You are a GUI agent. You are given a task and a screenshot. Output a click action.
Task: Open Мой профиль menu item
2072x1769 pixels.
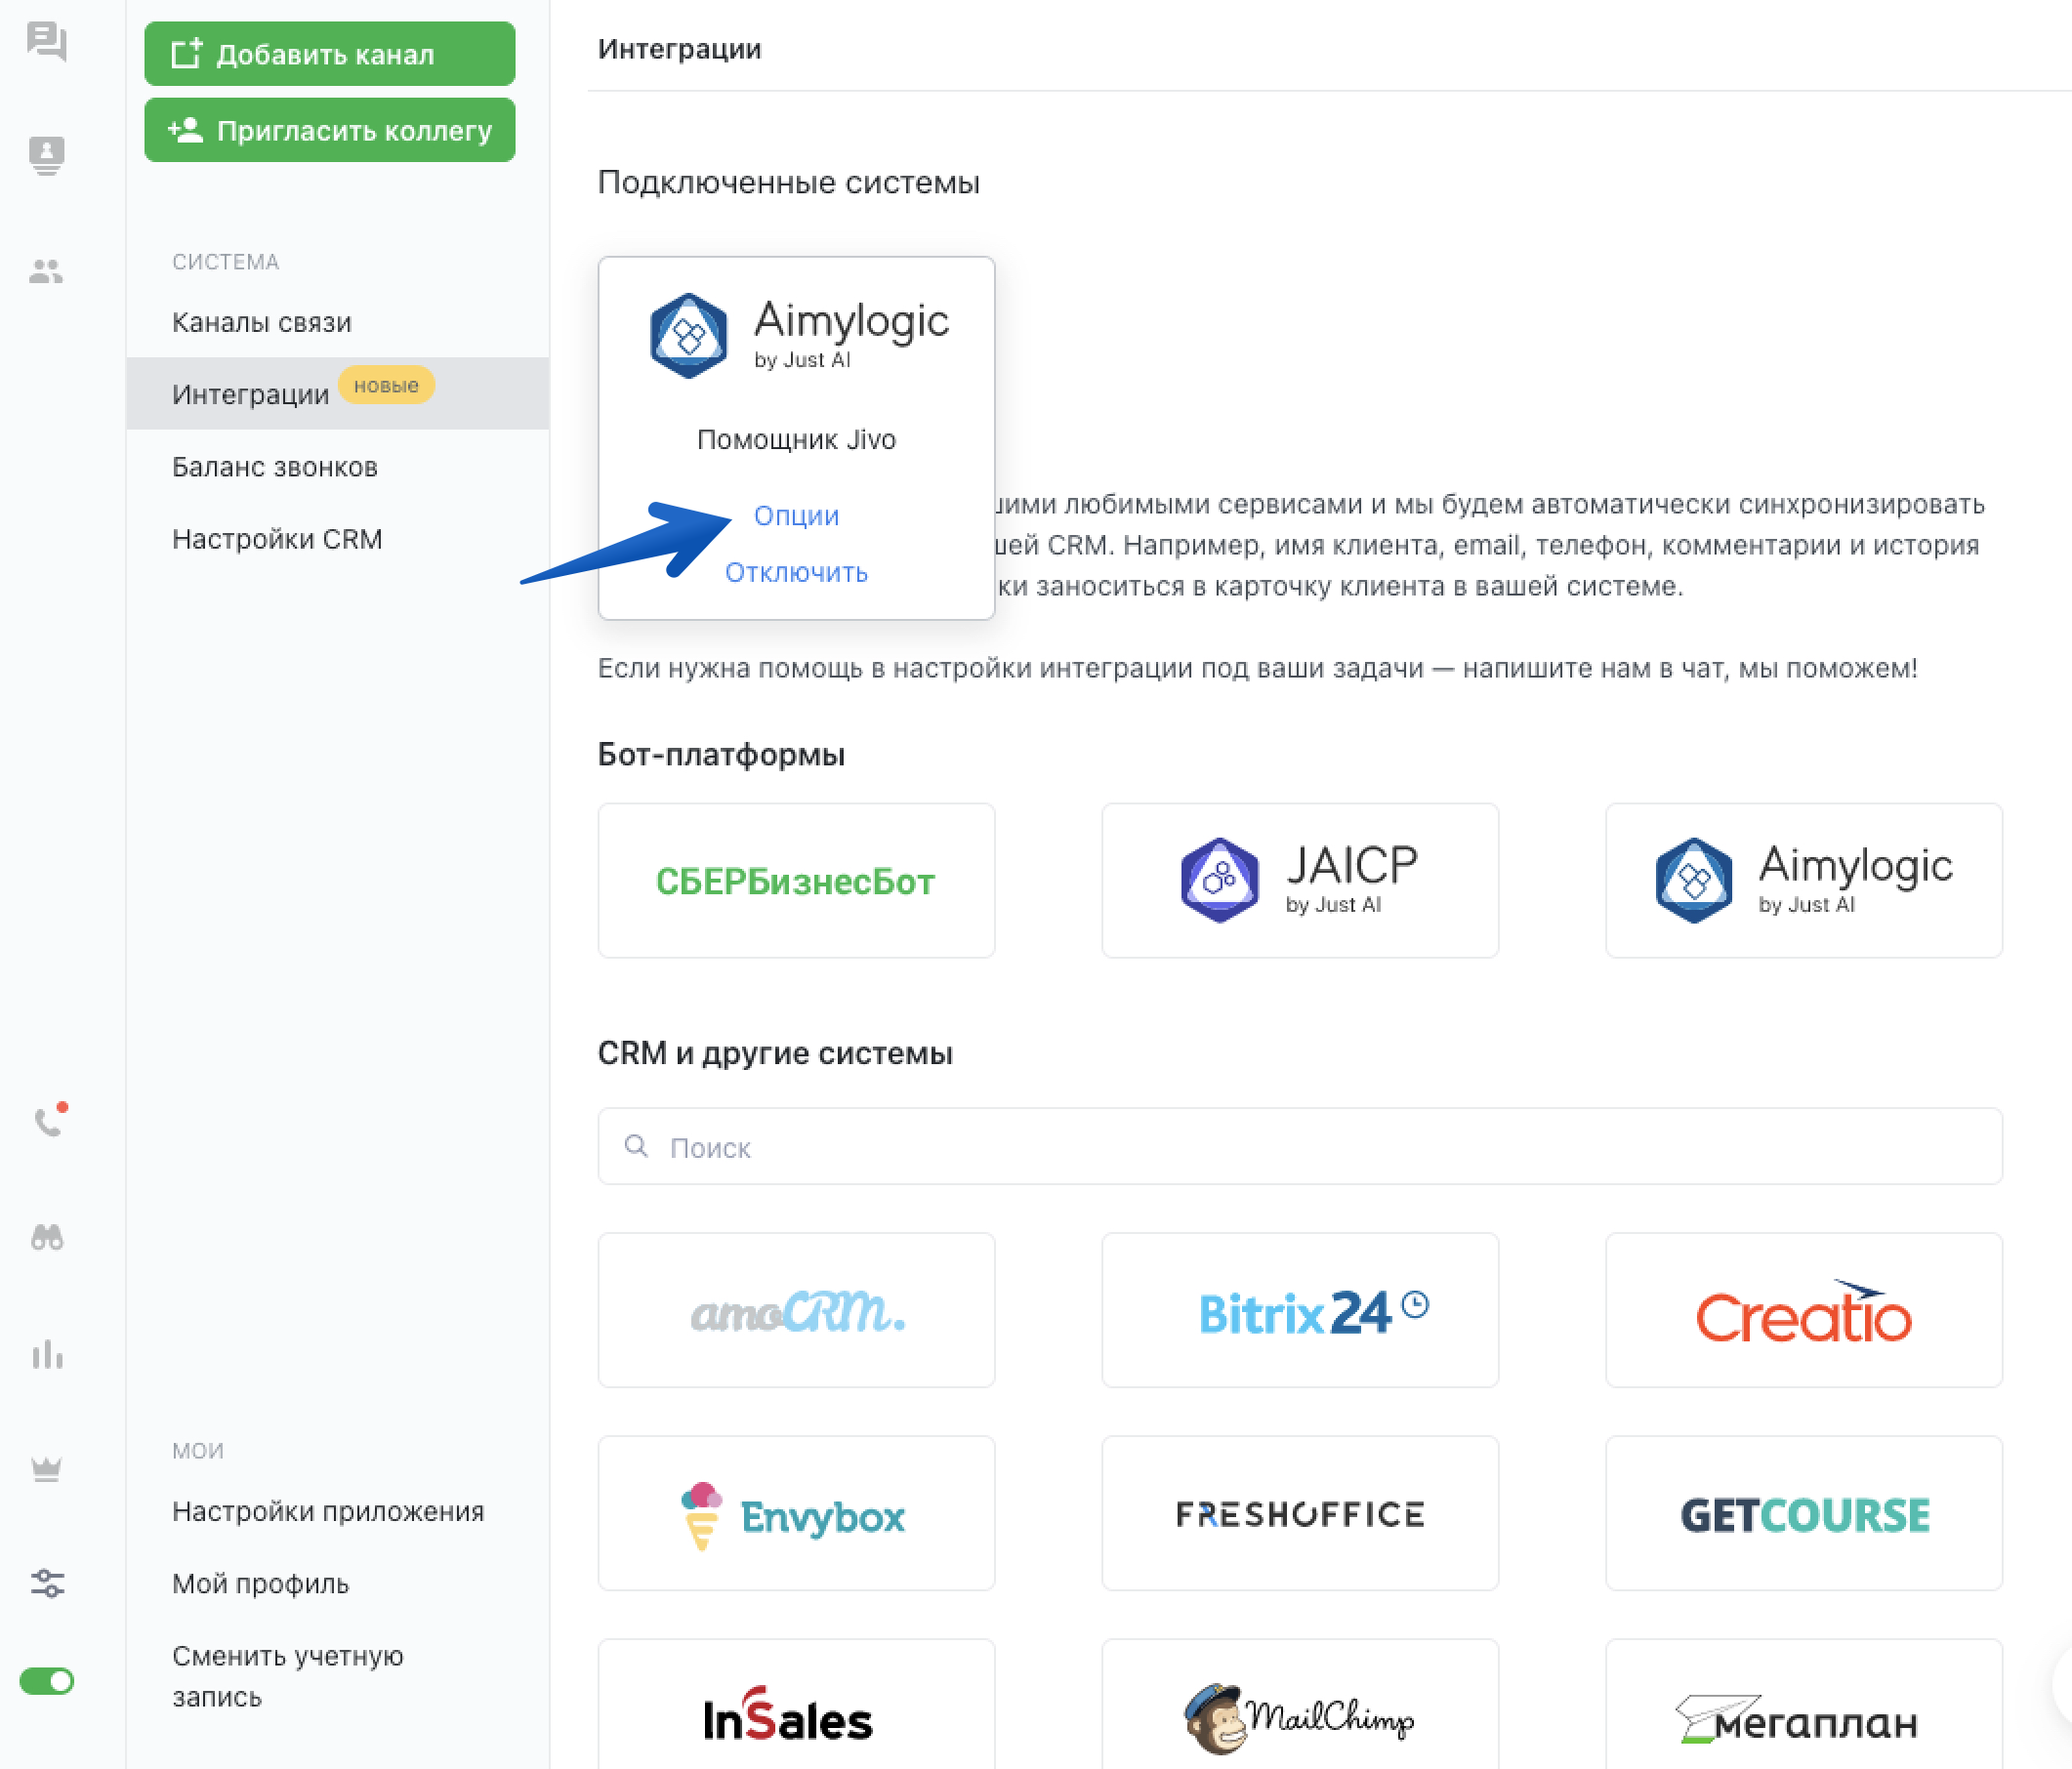pyautogui.click(x=260, y=1583)
